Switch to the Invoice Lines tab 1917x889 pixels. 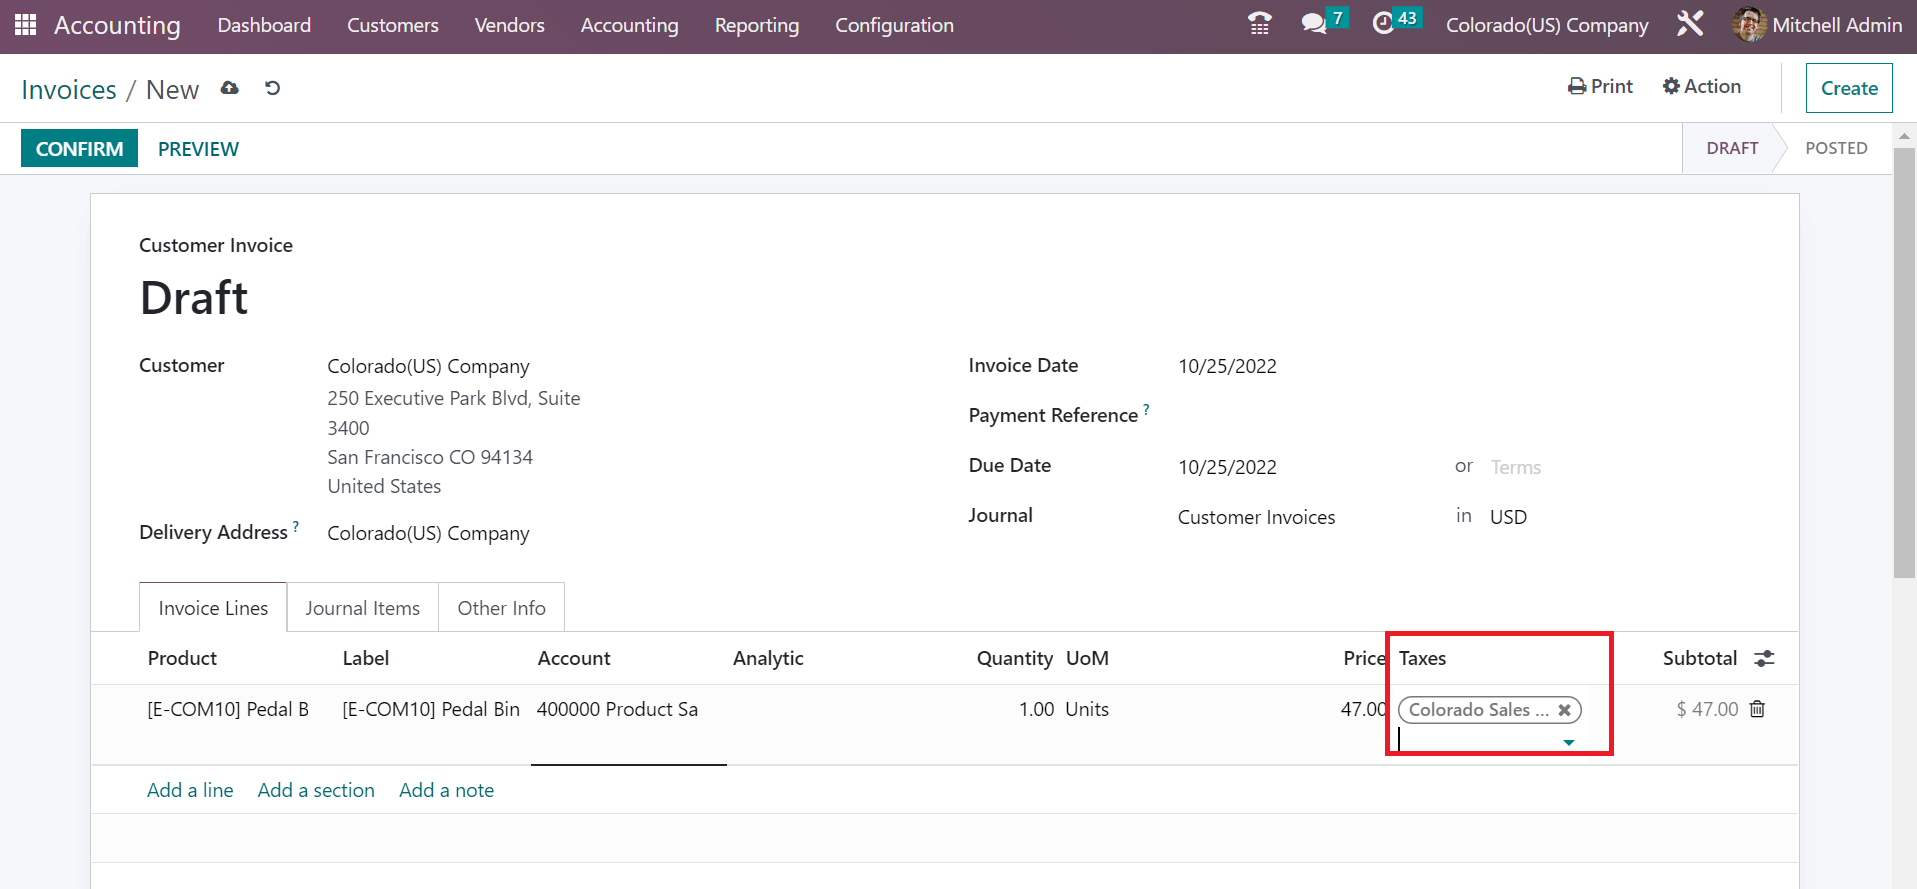pos(213,608)
